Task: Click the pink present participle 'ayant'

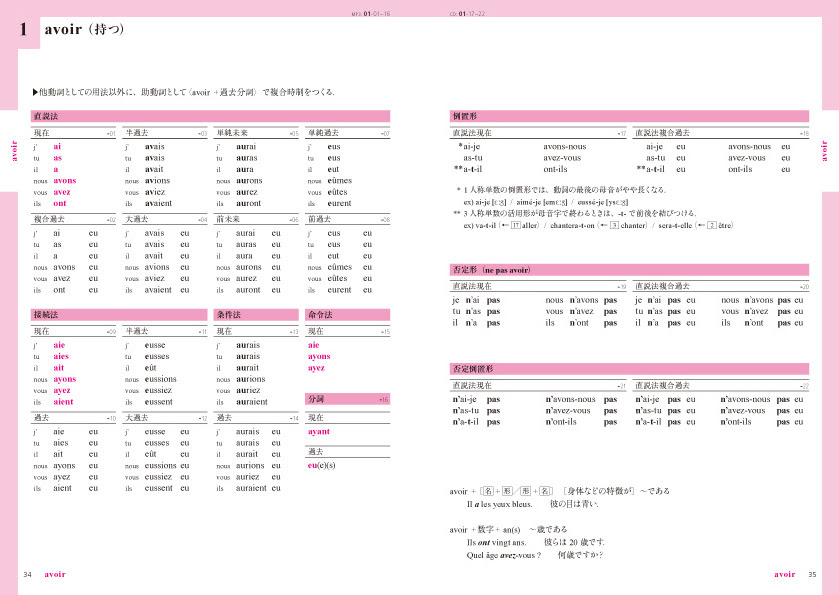Action: click(319, 432)
